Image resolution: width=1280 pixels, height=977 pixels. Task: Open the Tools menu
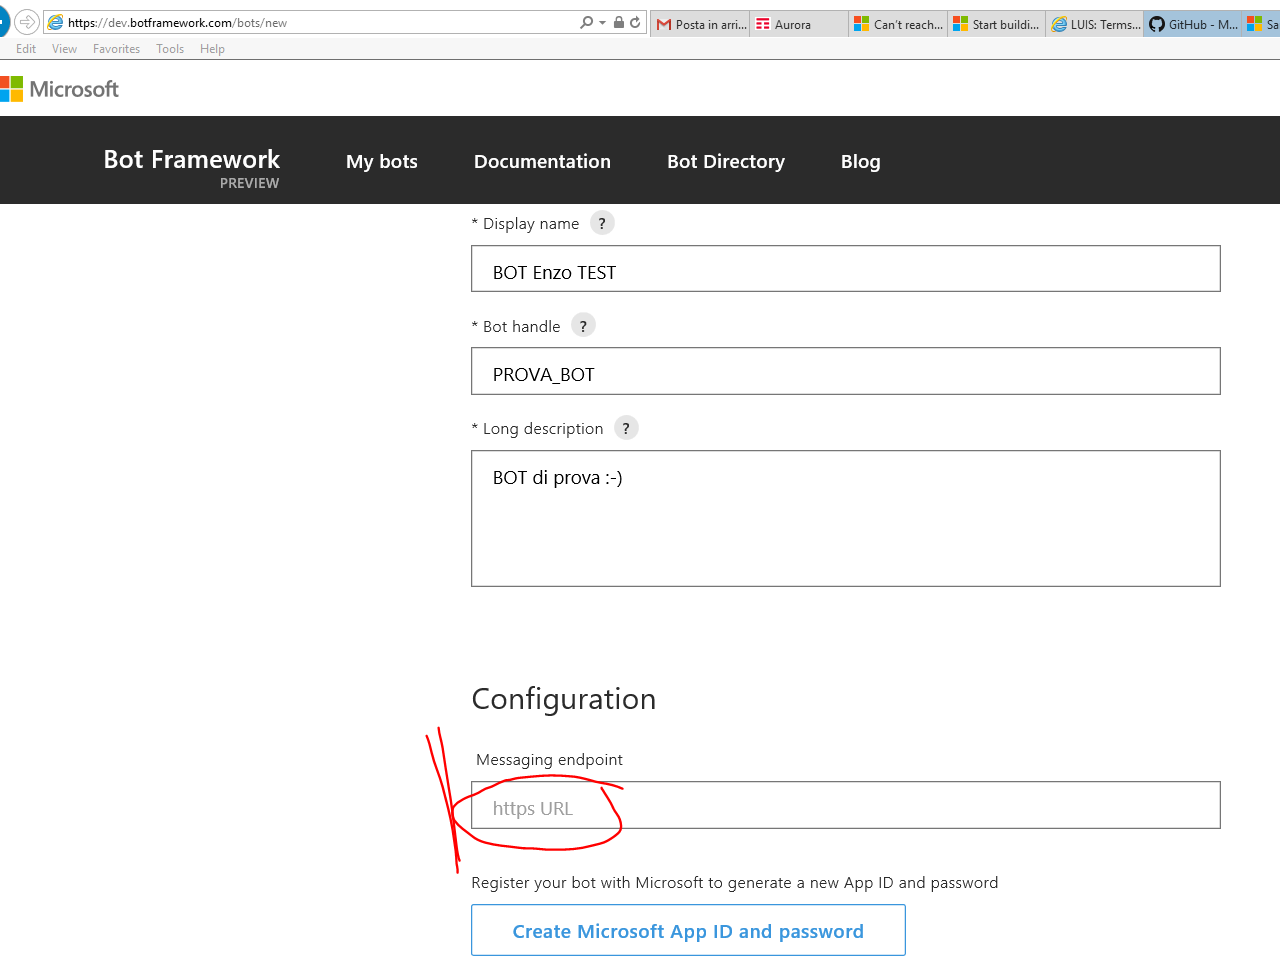(x=170, y=49)
